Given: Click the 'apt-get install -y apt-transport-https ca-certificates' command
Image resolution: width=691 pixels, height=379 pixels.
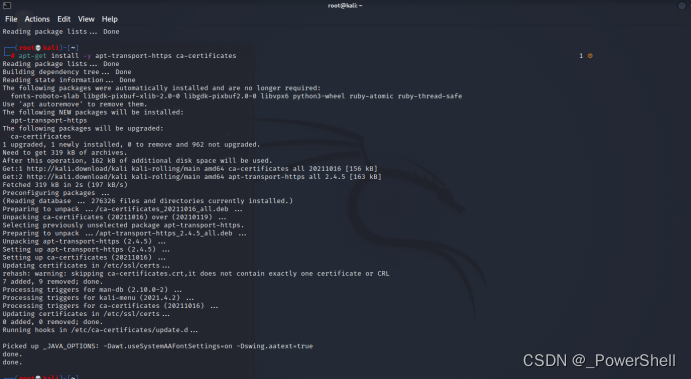Looking at the screenshot, I should [x=127, y=56].
